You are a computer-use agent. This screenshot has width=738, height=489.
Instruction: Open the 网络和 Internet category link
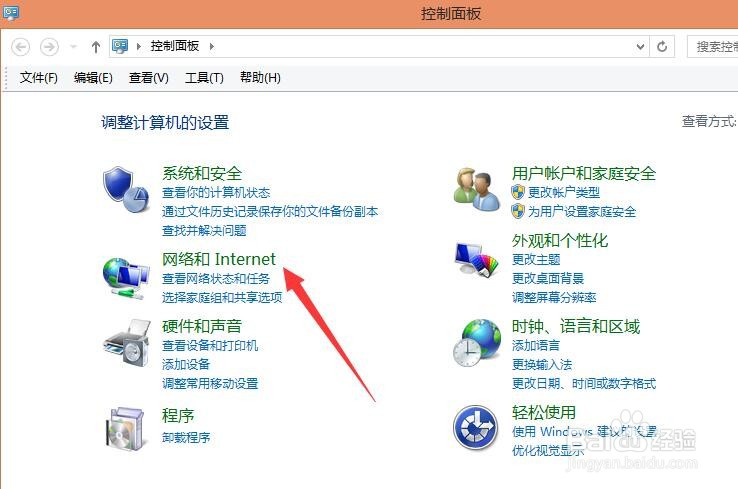218,259
